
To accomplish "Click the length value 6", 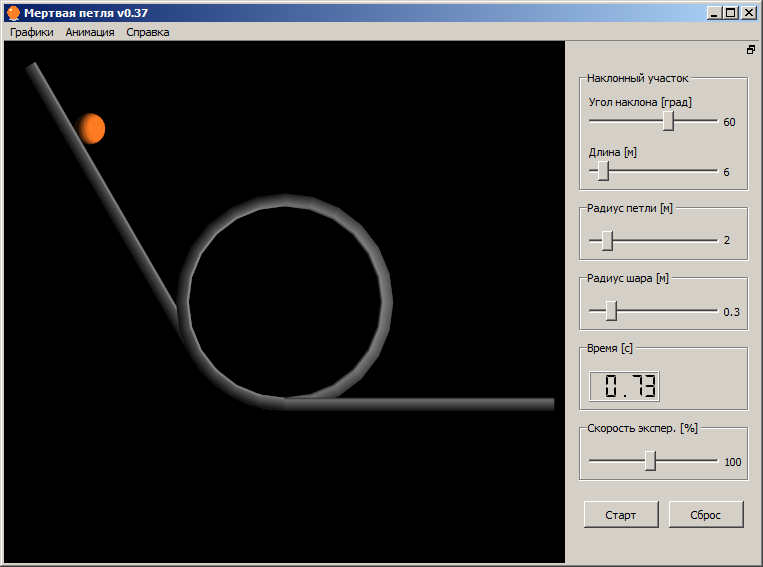I will point(727,172).
